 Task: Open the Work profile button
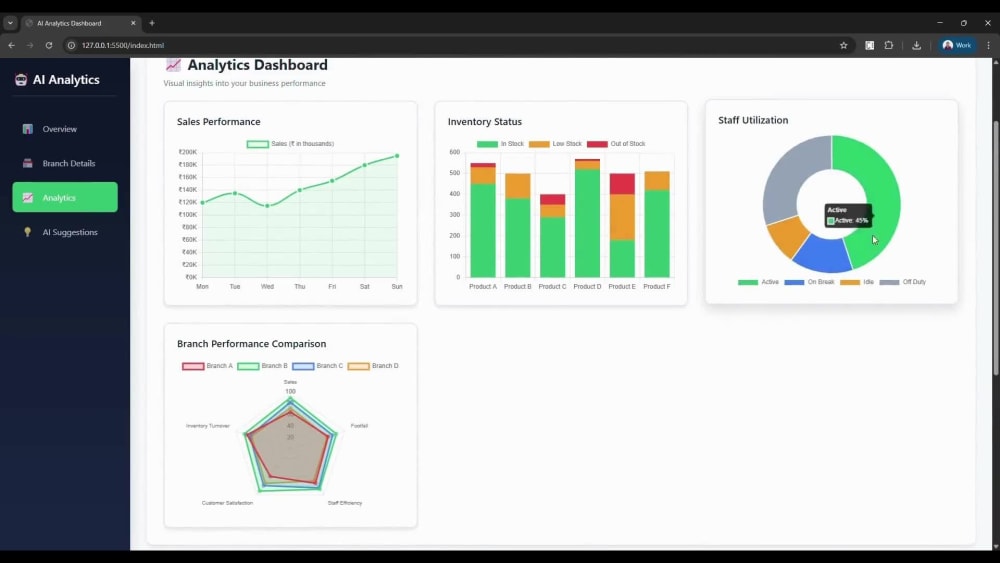tap(957, 45)
